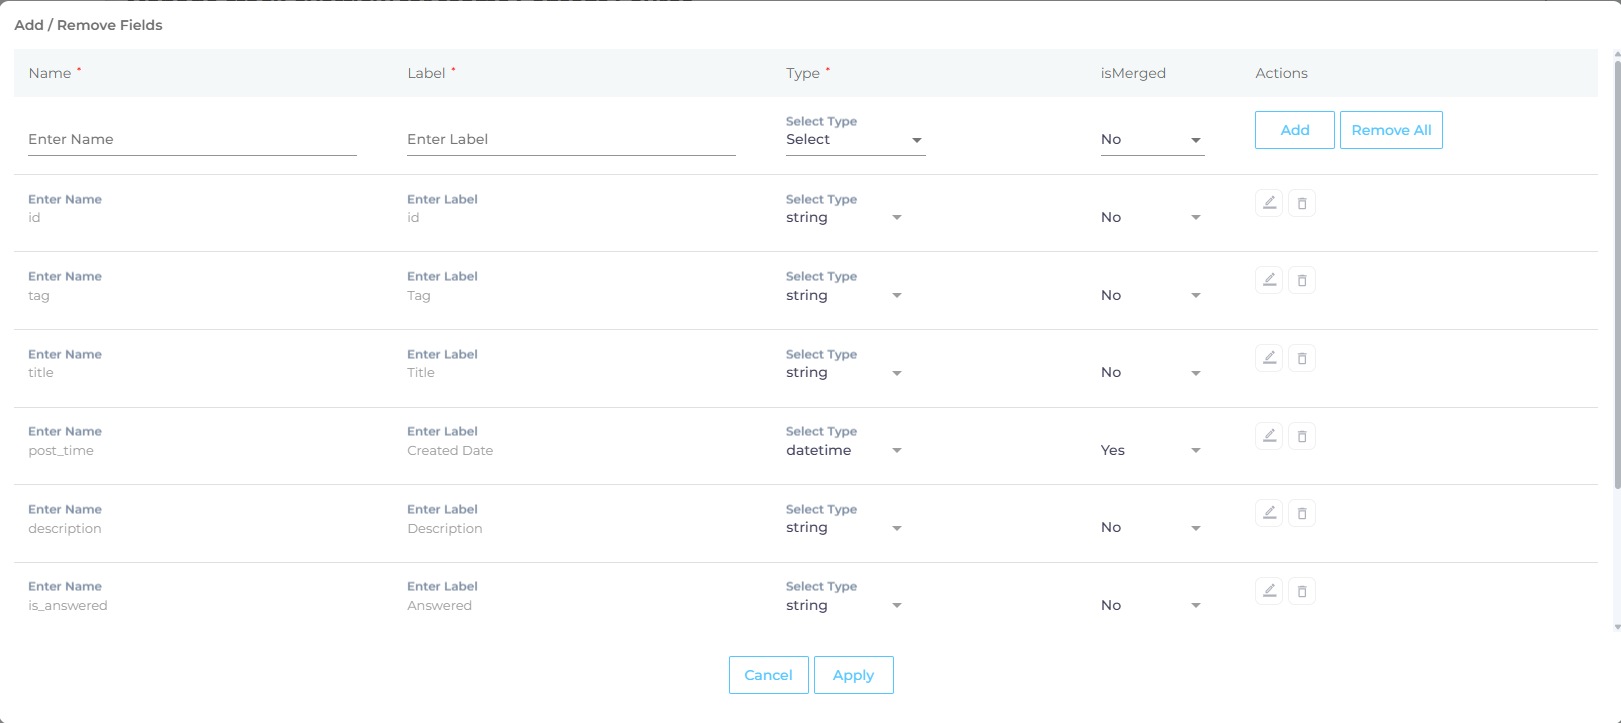Open isMerged dropdown in the new field row
1621x723 pixels.
coord(1151,140)
